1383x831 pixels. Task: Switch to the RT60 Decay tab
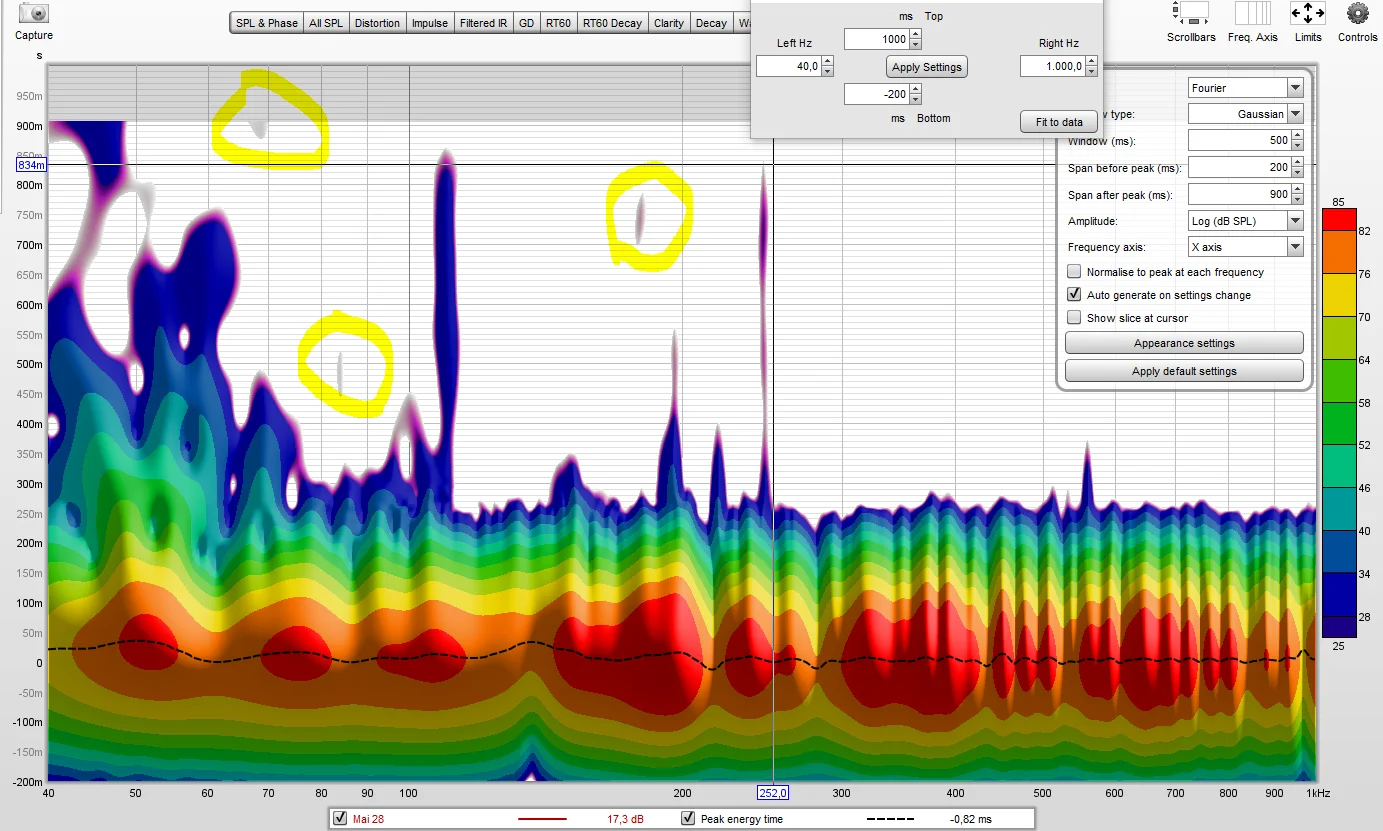[x=612, y=23]
